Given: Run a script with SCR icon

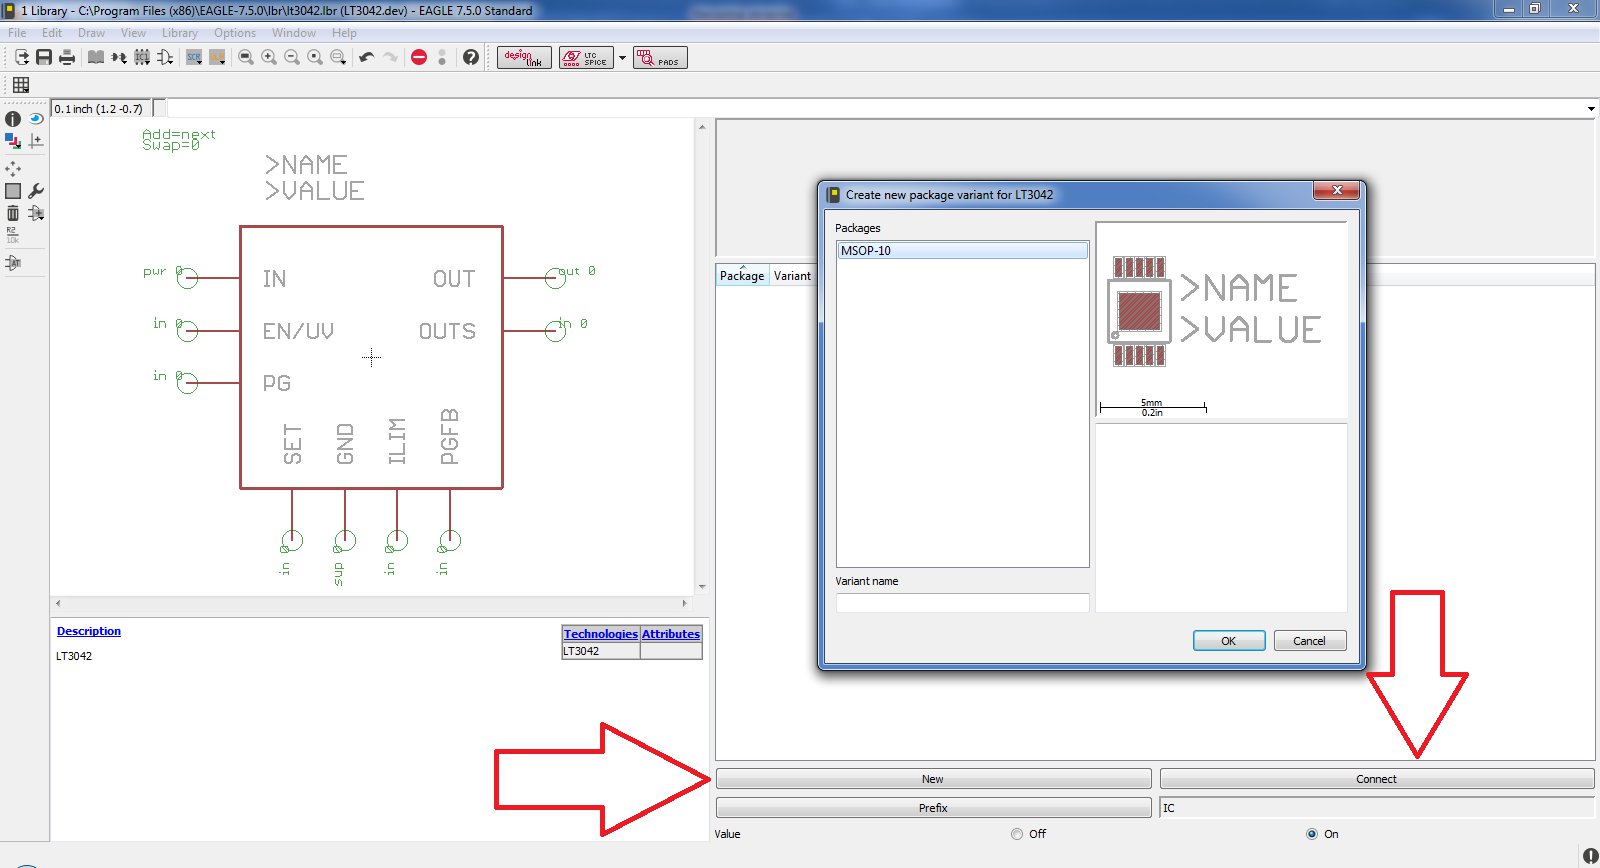Looking at the screenshot, I should click(194, 57).
